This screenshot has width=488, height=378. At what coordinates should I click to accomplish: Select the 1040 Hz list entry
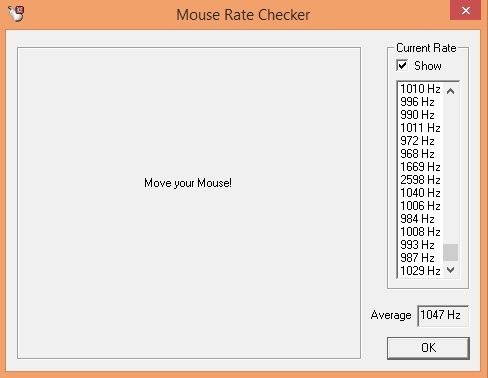(420, 193)
